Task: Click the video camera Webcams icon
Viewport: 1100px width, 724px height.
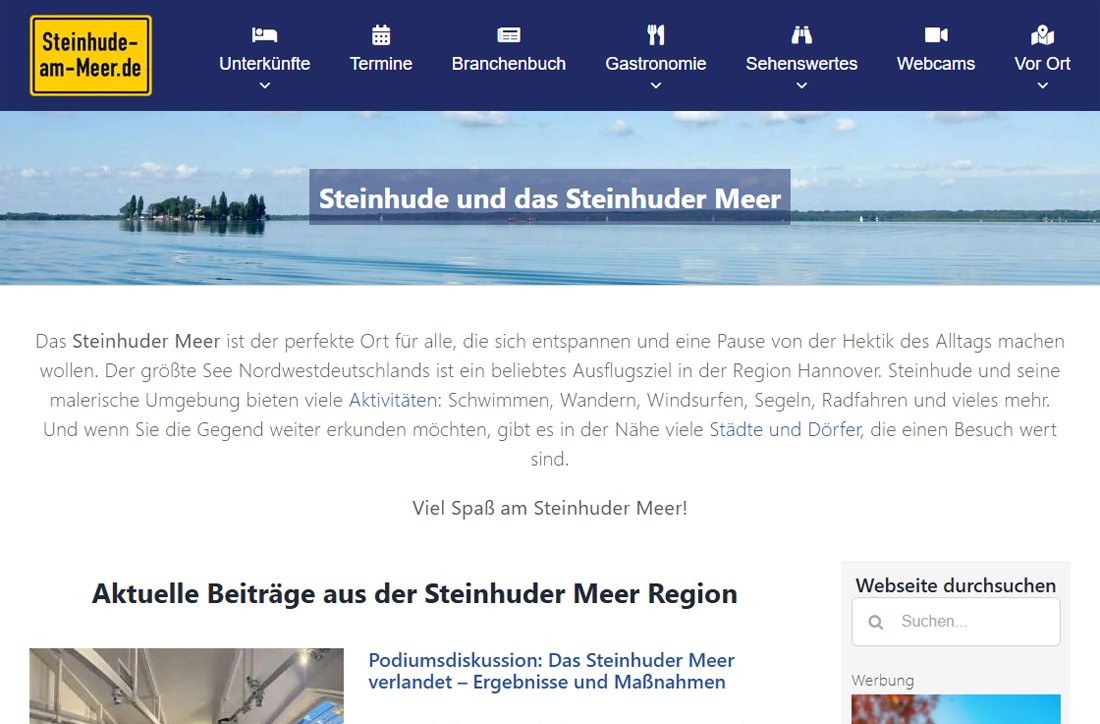Action: pos(936,35)
